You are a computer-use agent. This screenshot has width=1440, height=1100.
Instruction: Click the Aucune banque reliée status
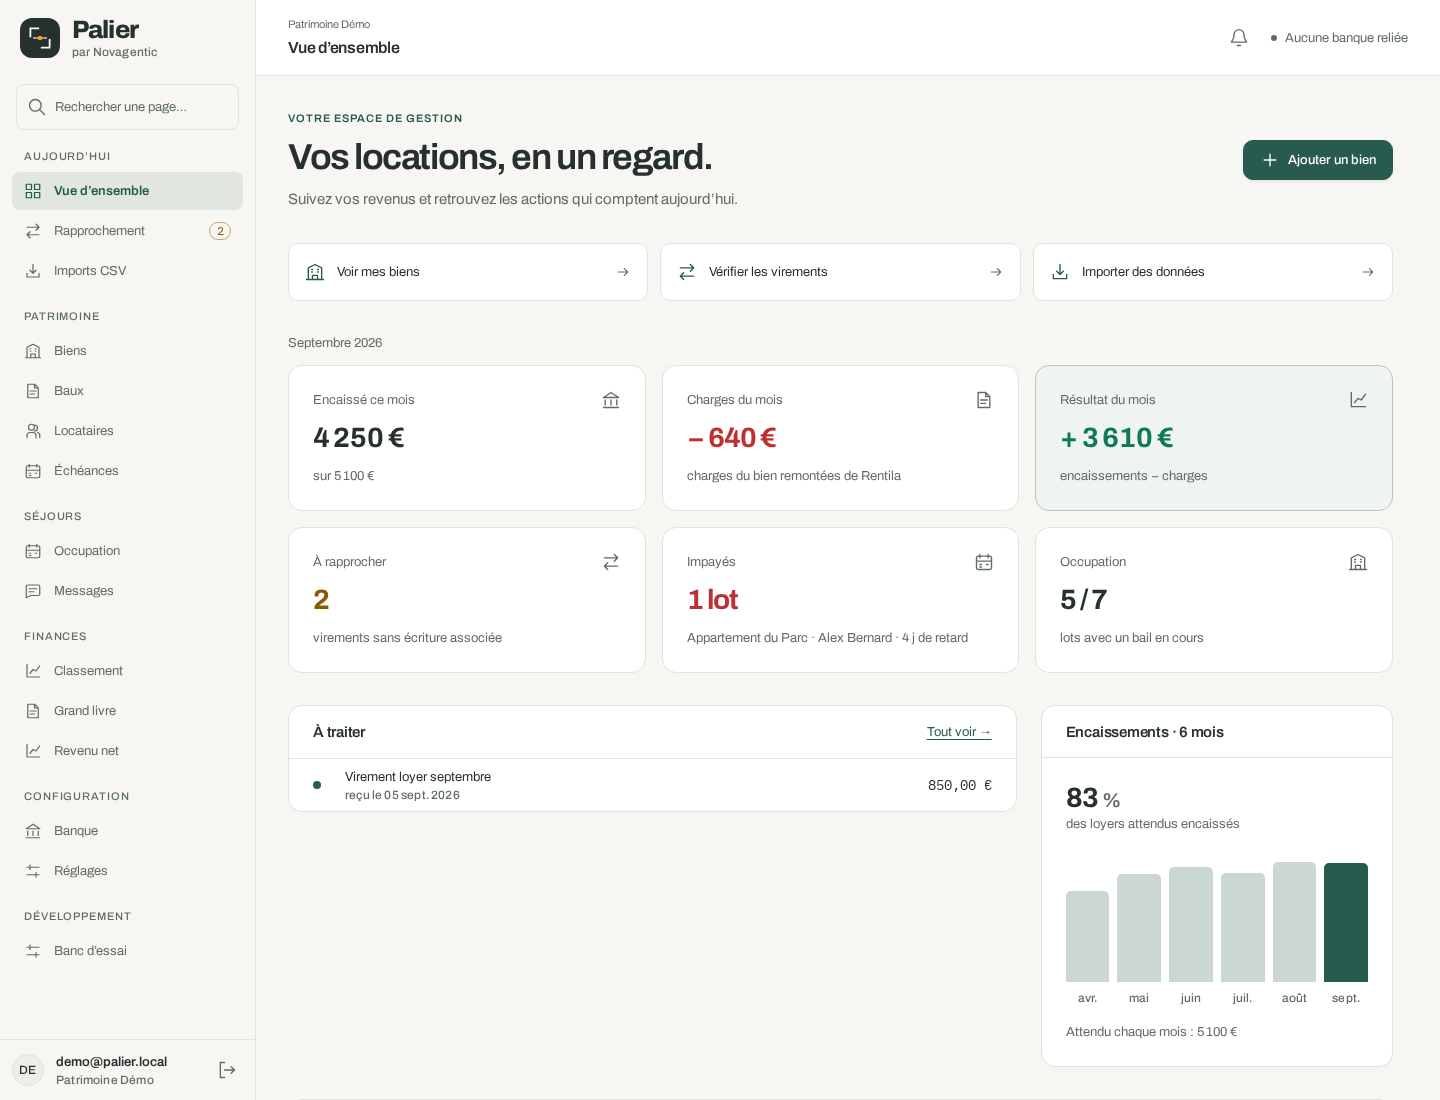1339,38
